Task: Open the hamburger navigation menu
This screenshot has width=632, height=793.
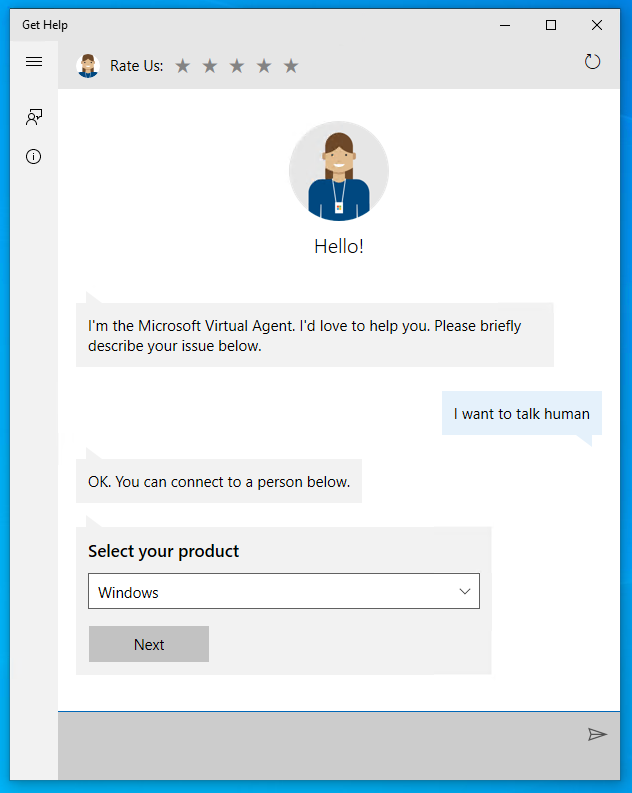Action: (34, 62)
